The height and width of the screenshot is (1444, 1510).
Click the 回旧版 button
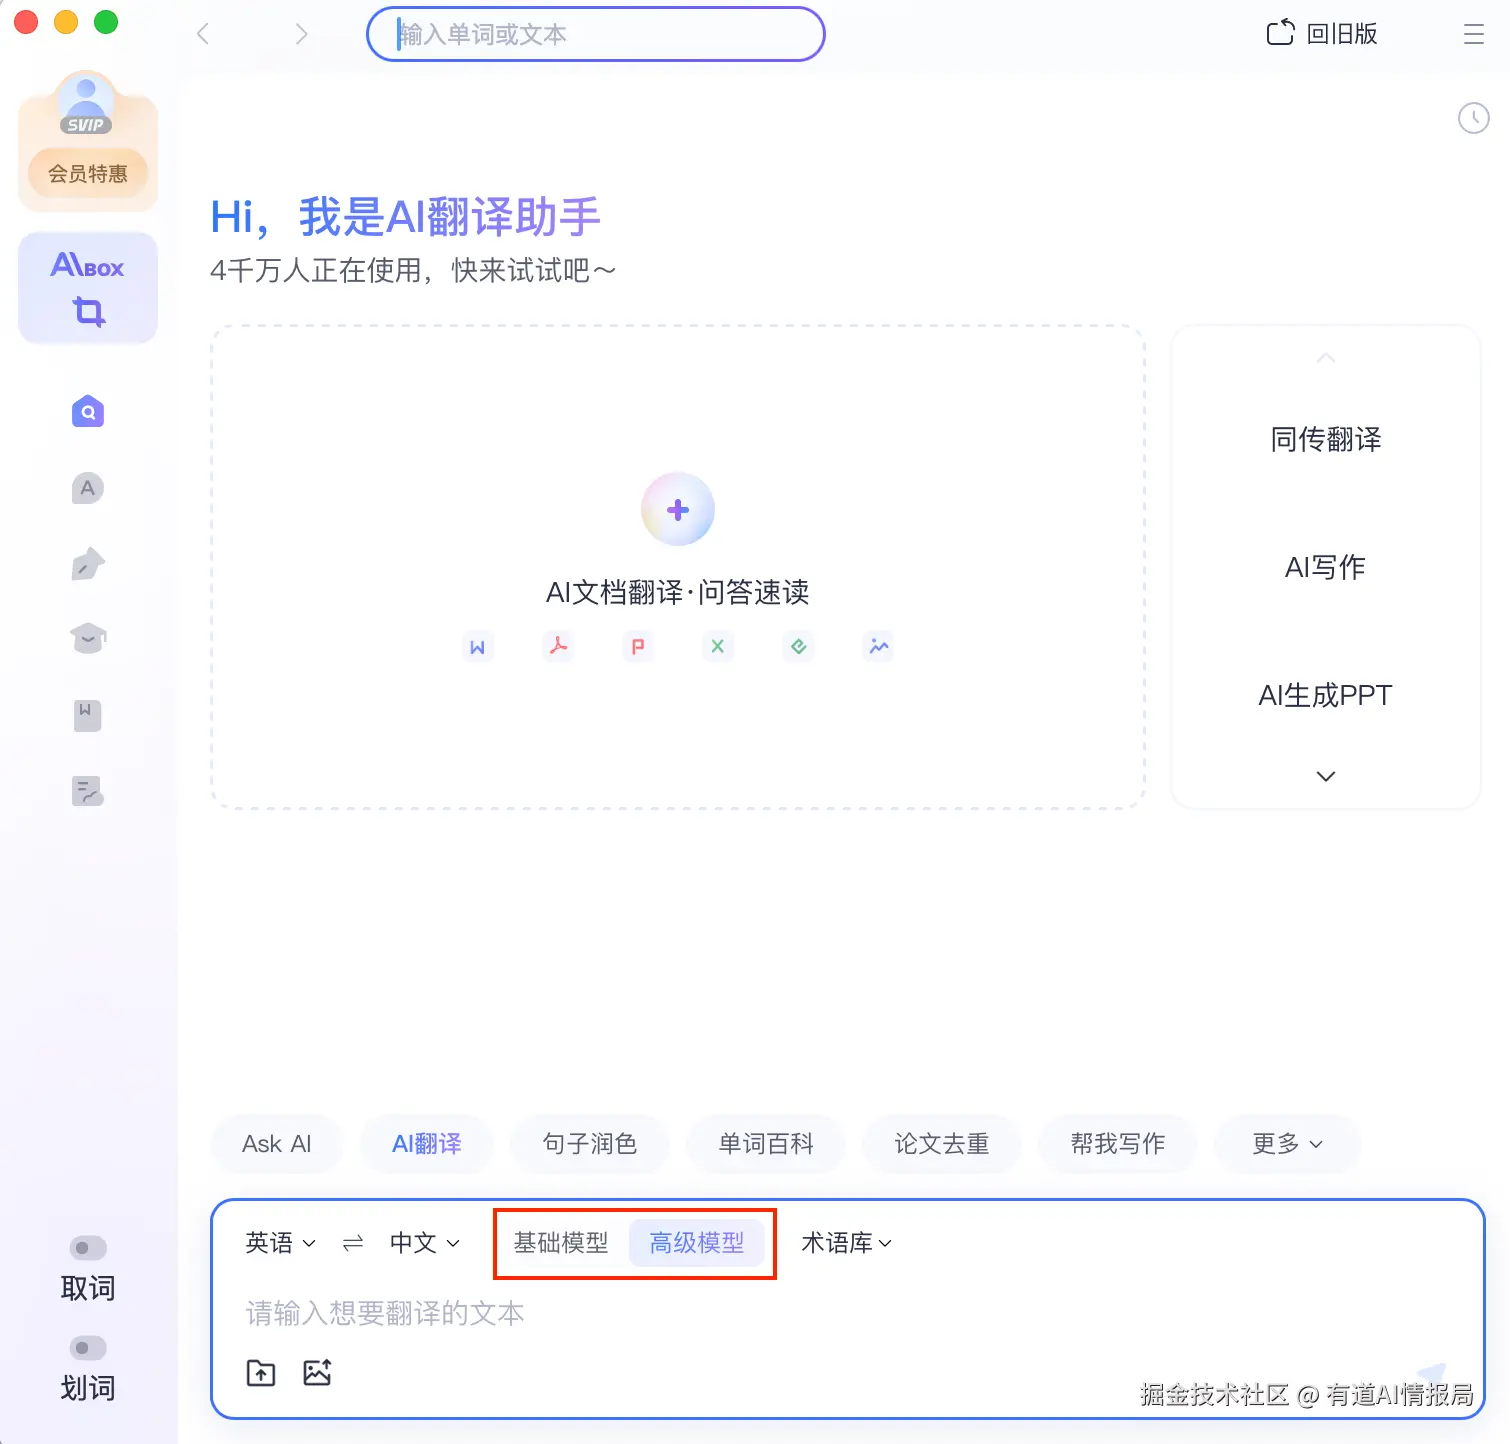[x=1321, y=33]
